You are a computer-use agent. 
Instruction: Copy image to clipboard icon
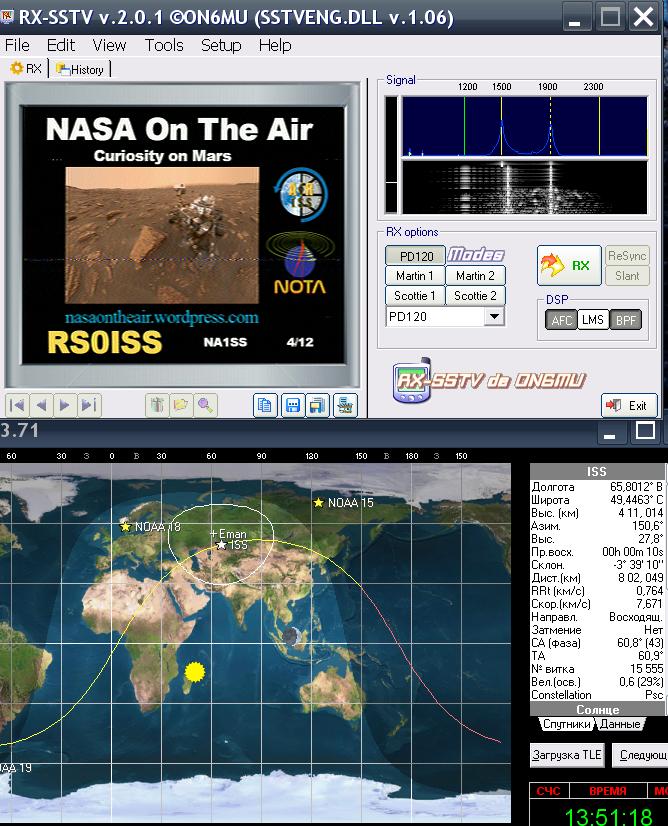tap(265, 405)
